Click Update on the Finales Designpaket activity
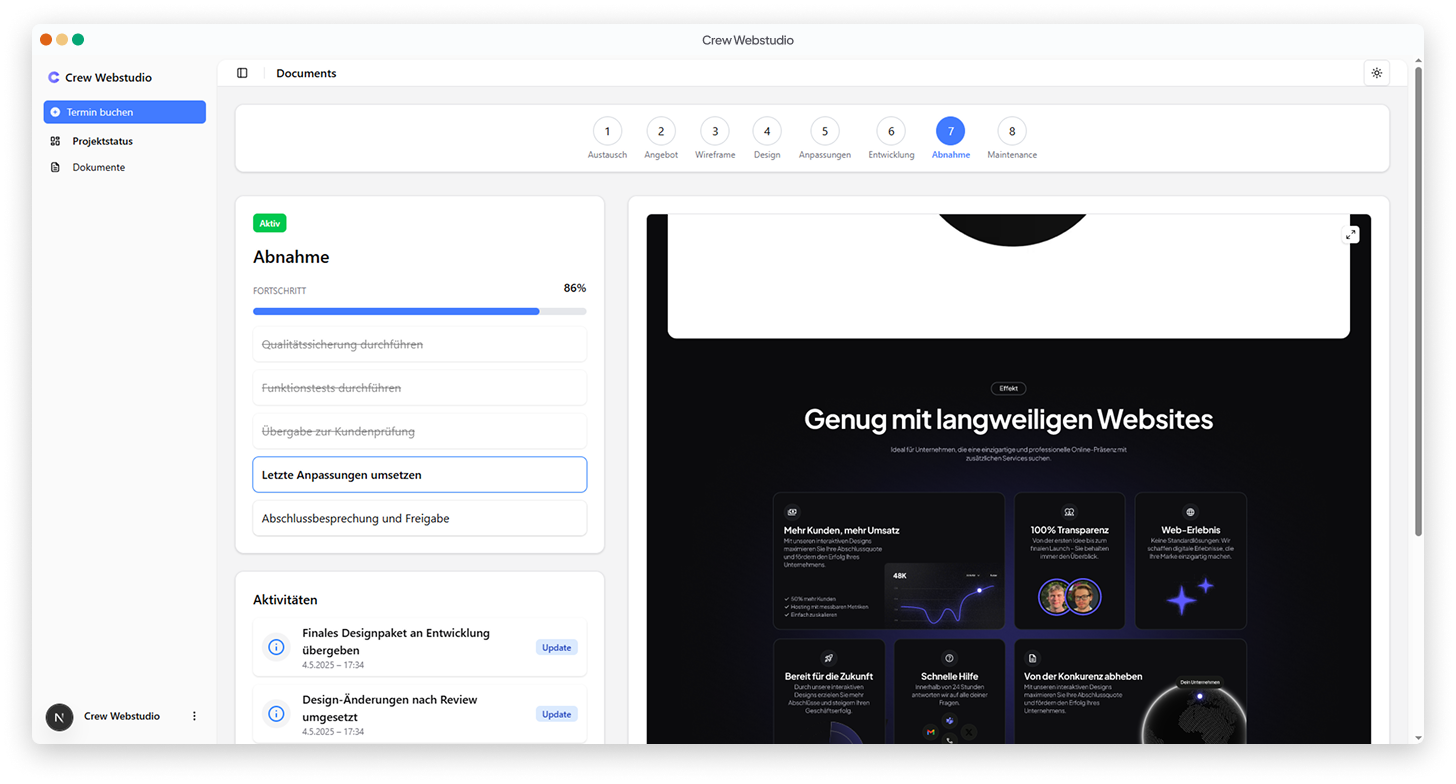This screenshot has width=1456, height=784. (556, 647)
